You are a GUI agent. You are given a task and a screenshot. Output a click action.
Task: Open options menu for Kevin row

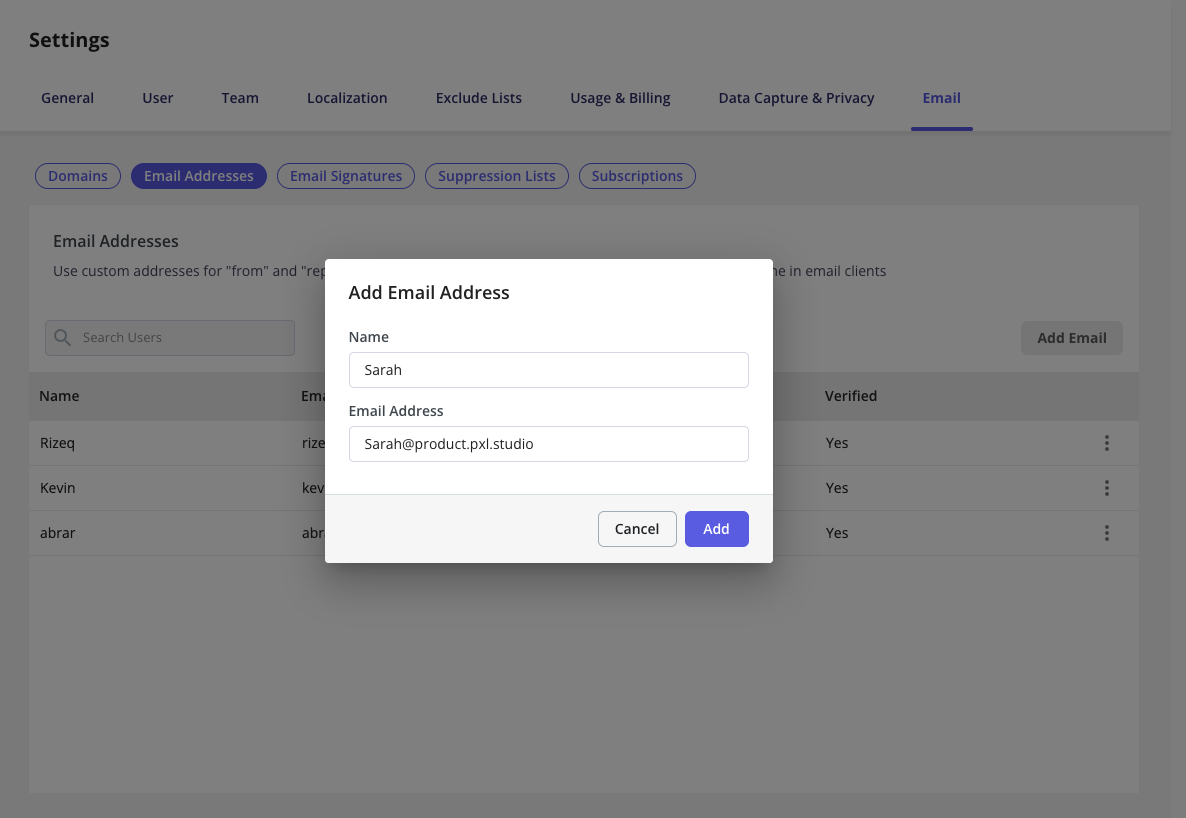(1107, 488)
